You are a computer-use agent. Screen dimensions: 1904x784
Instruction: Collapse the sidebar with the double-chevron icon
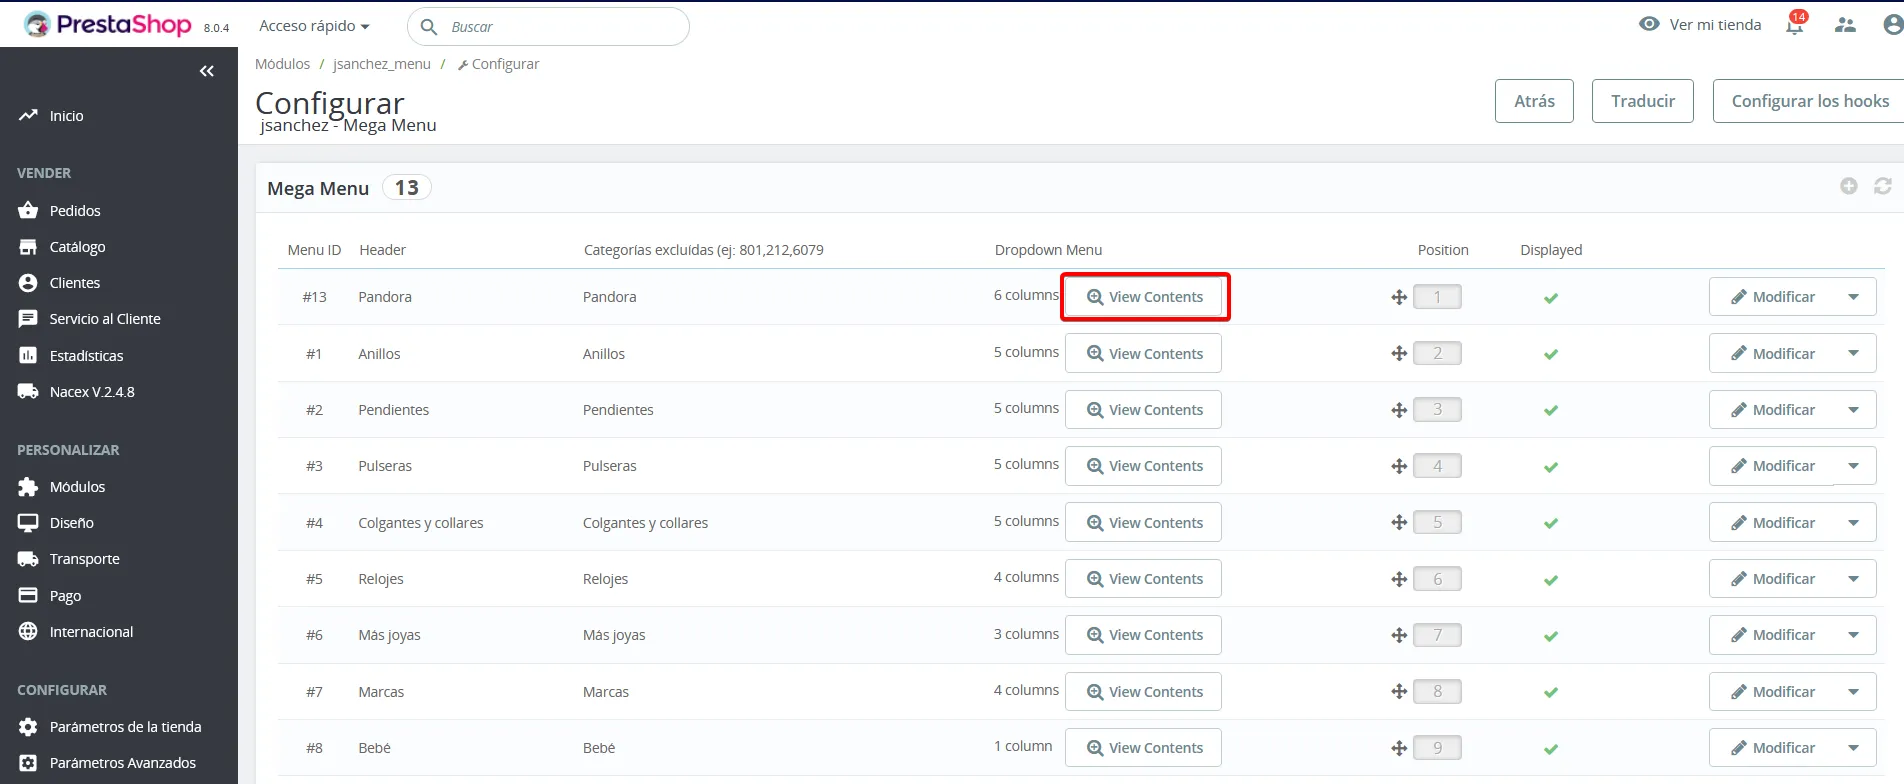207,71
